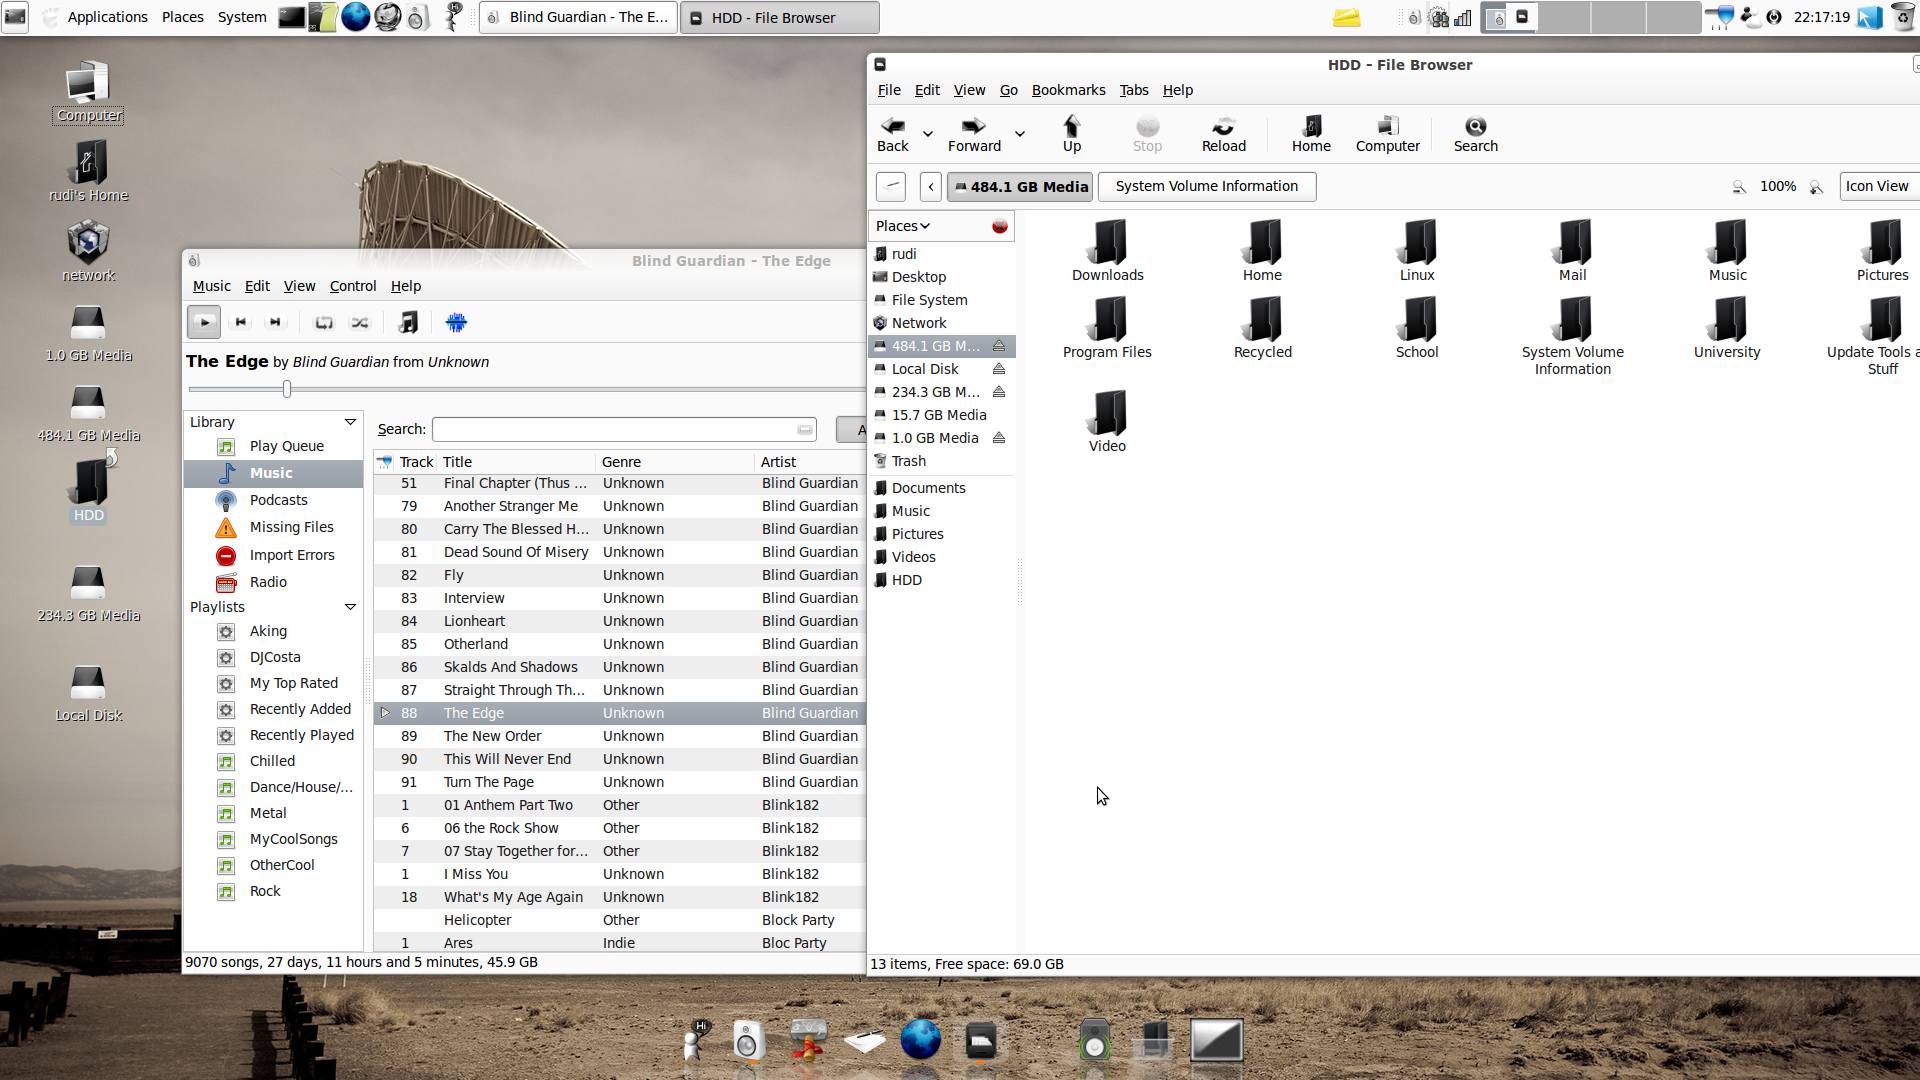
Task: Open the Control menu in Rhythmbox
Action: click(x=352, y=286)
